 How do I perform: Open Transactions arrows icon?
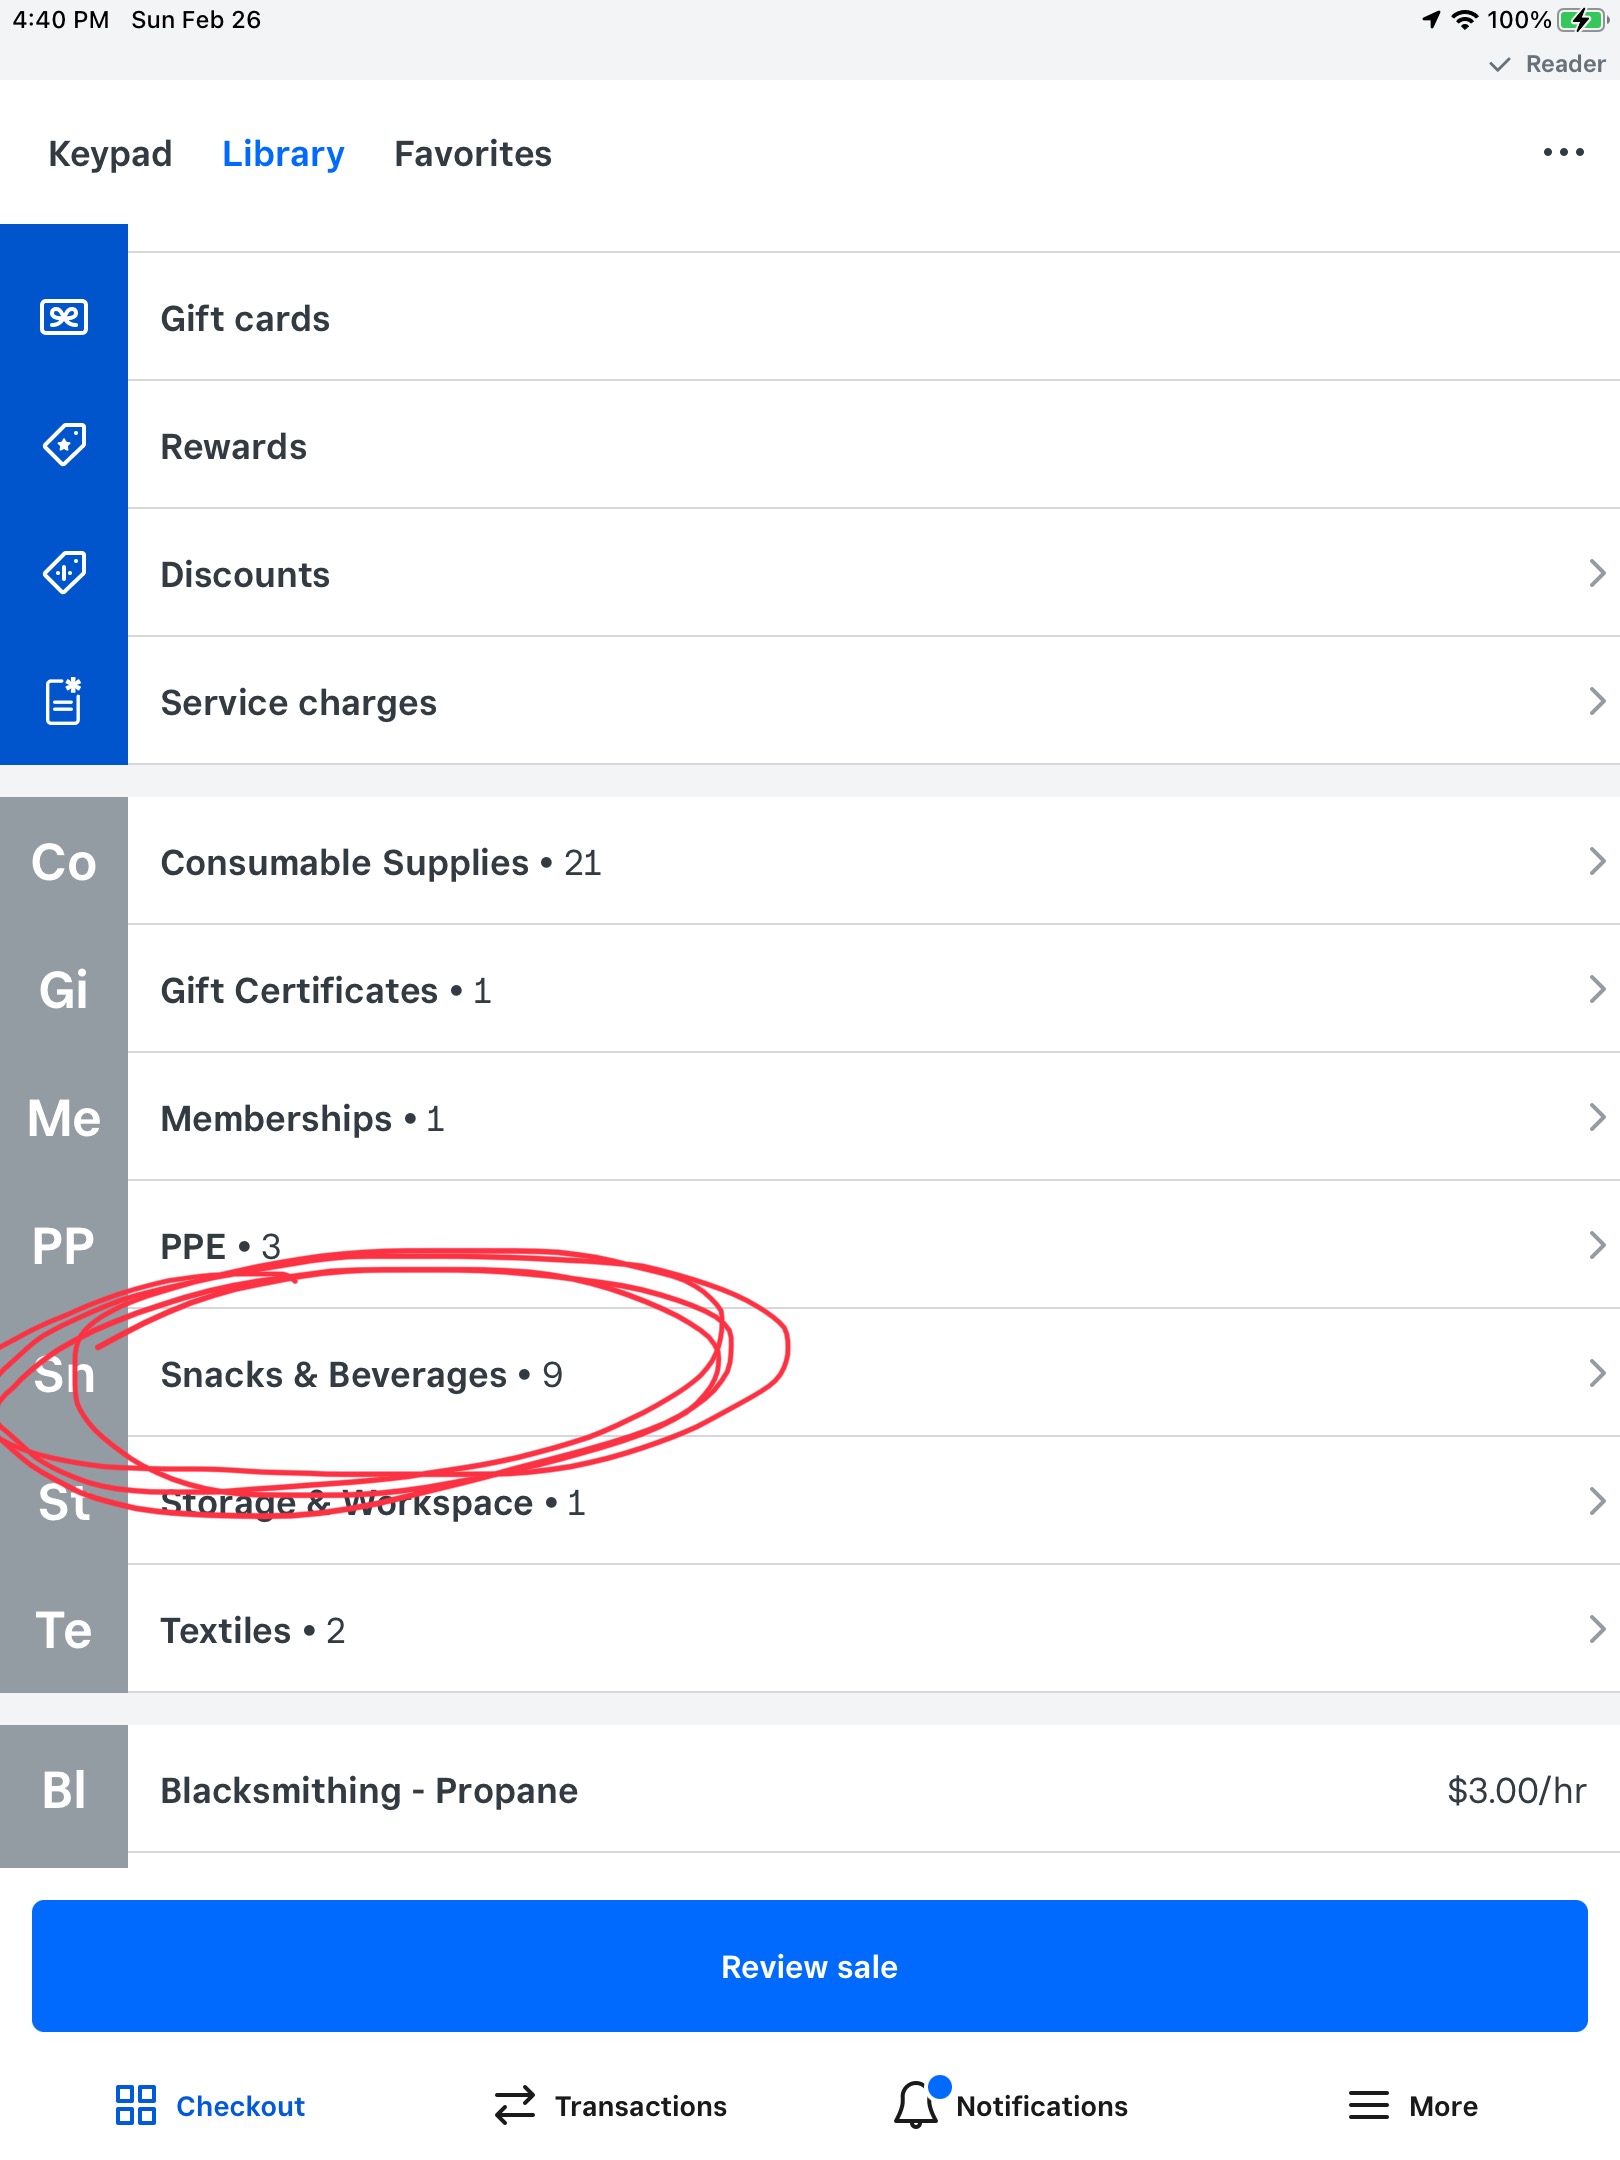515,2105
